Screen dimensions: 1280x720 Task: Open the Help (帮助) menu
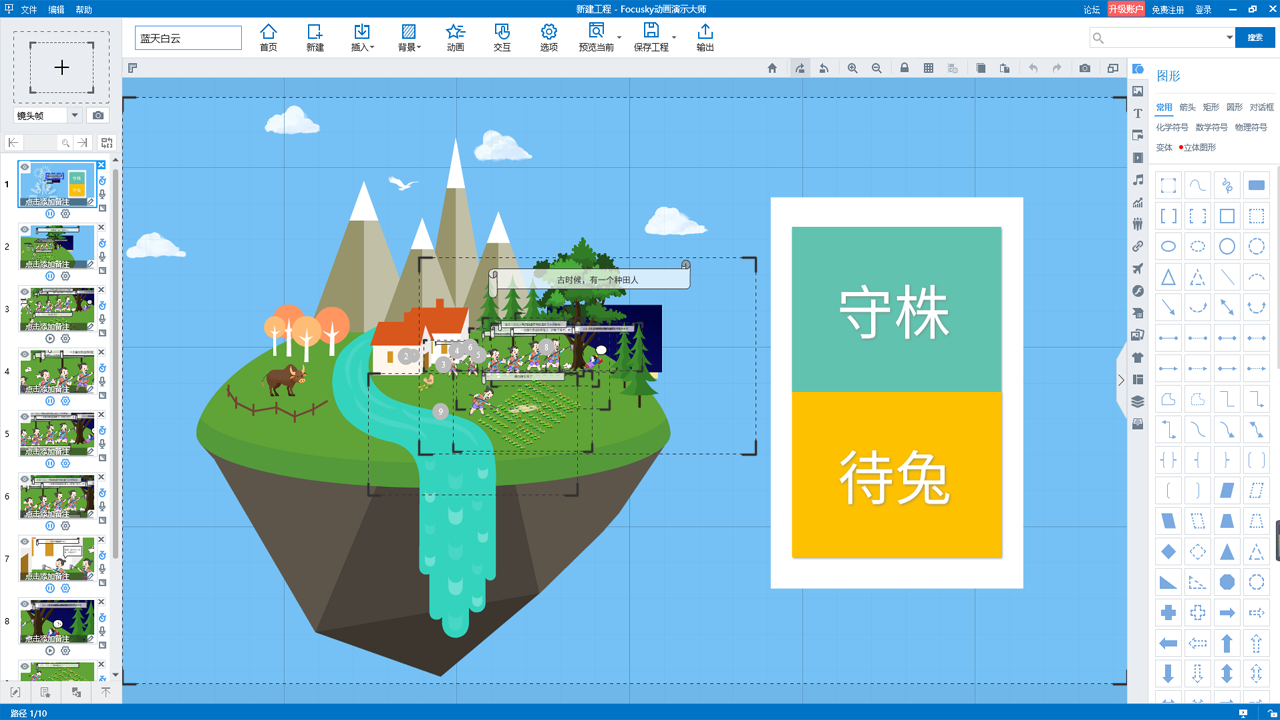[84, 9]
